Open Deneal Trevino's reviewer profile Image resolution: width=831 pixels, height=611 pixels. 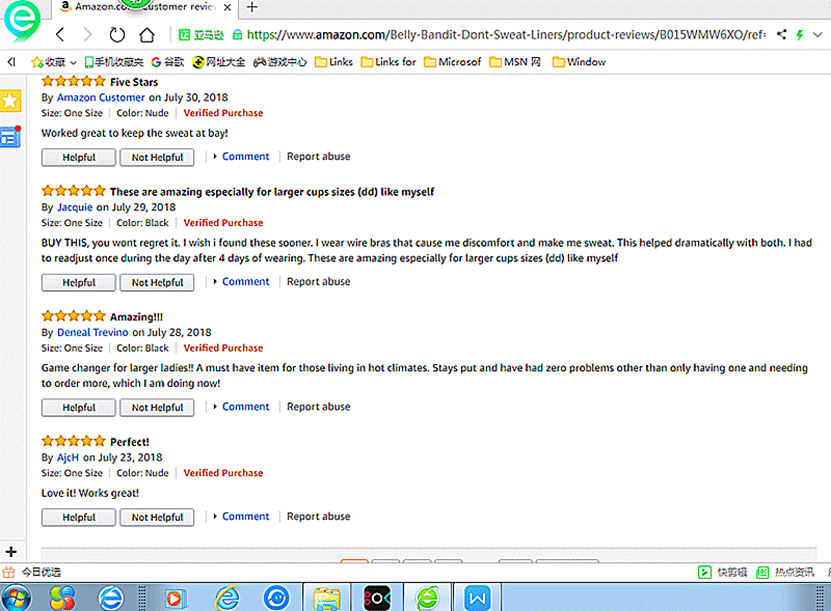click(93, 332)
